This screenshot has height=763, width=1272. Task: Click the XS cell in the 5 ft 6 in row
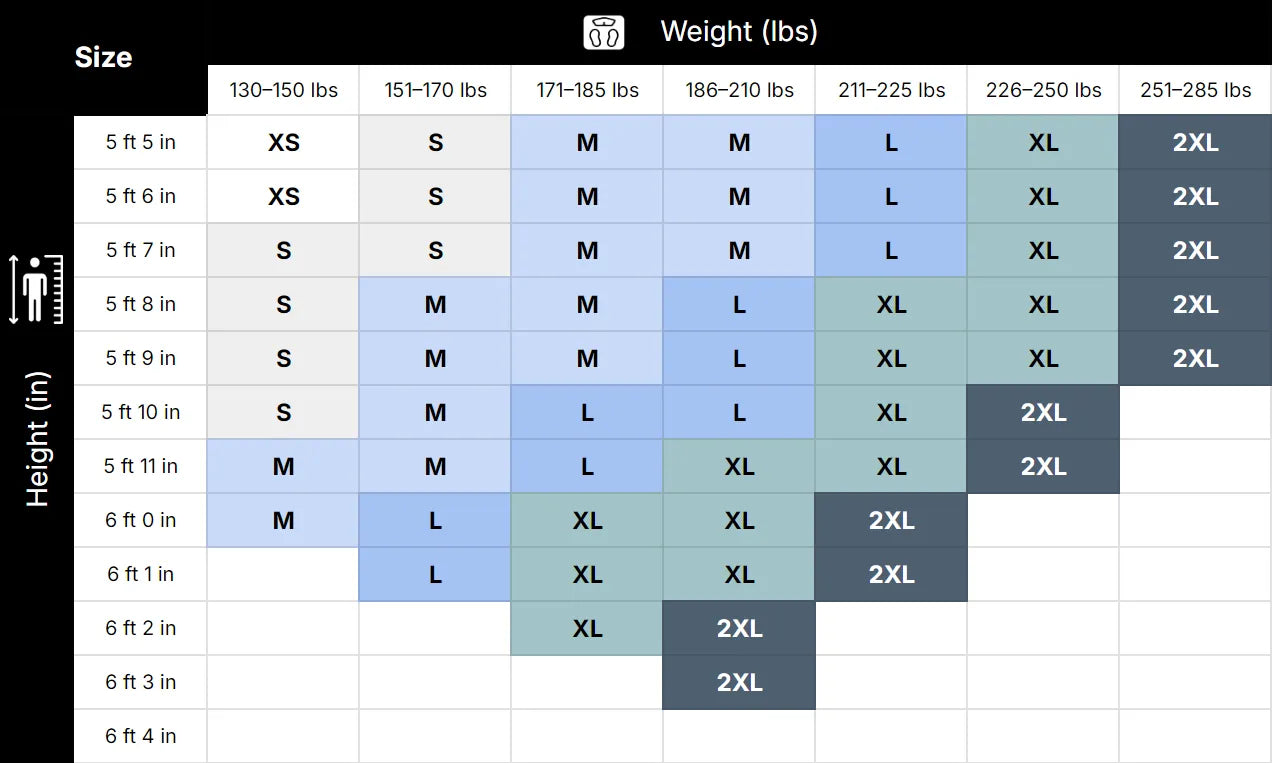[283, 196]
